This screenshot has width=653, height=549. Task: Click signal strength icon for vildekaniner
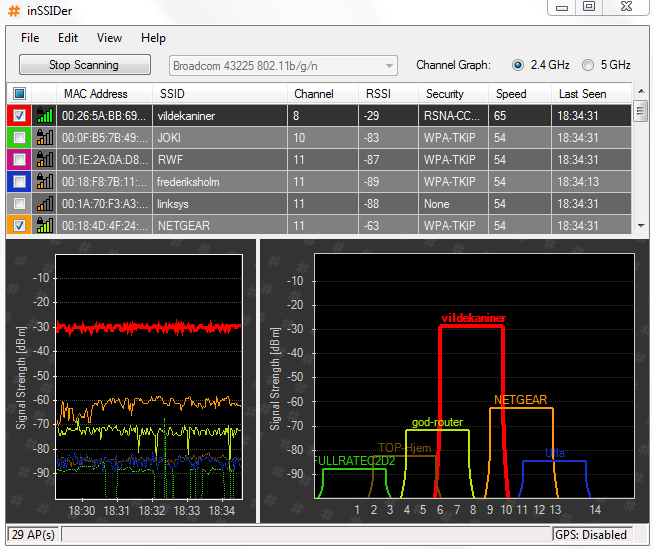(45, 115)
